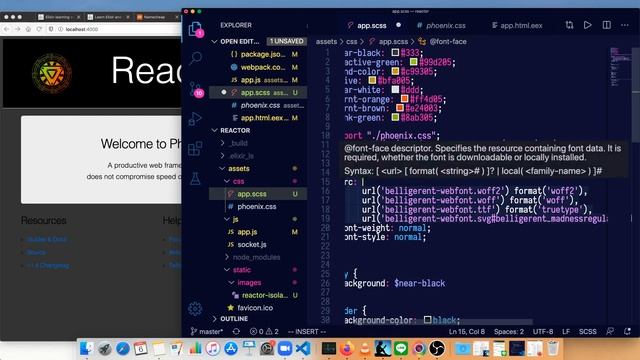This screenshot has height=360, width=640.
Task: Switch to the app.scss editor tab
Action: click(371, 25)
